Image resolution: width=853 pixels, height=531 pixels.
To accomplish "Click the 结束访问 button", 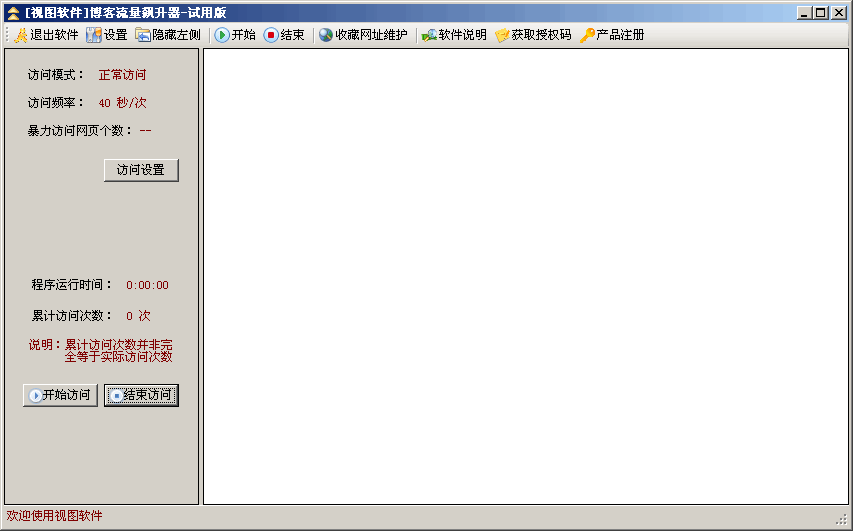I will coord(141,395).
